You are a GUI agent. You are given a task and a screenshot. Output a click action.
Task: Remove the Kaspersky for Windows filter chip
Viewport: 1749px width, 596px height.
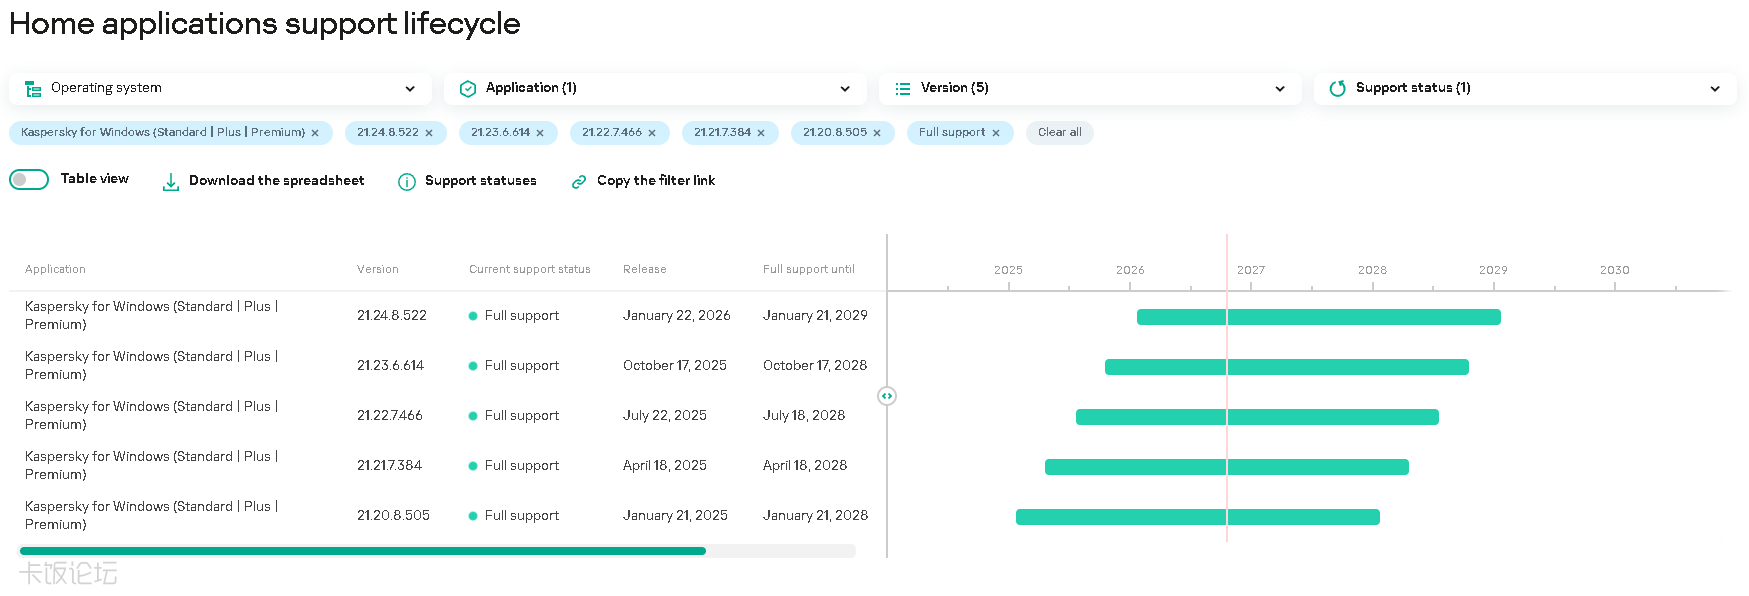coord(315,133)
